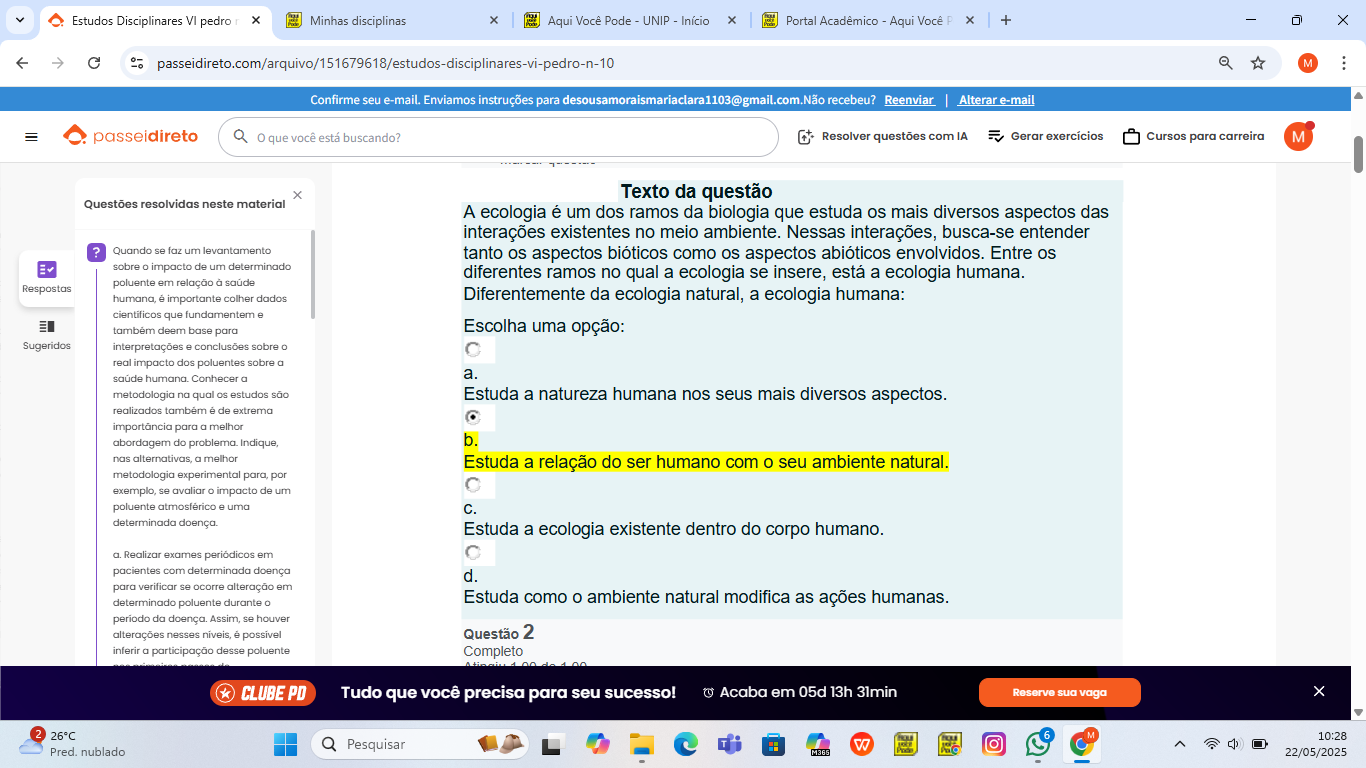This screenshot has width=1366, height=768.
Task: Select radio option d for ambiente natural
Action: [474, 553]
